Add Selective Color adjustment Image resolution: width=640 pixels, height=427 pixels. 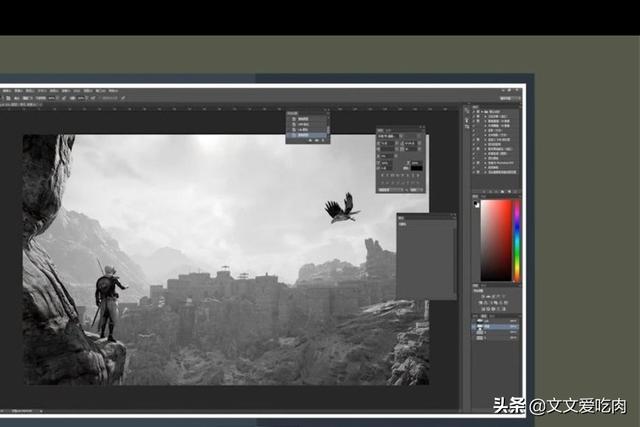pos(504,309)
